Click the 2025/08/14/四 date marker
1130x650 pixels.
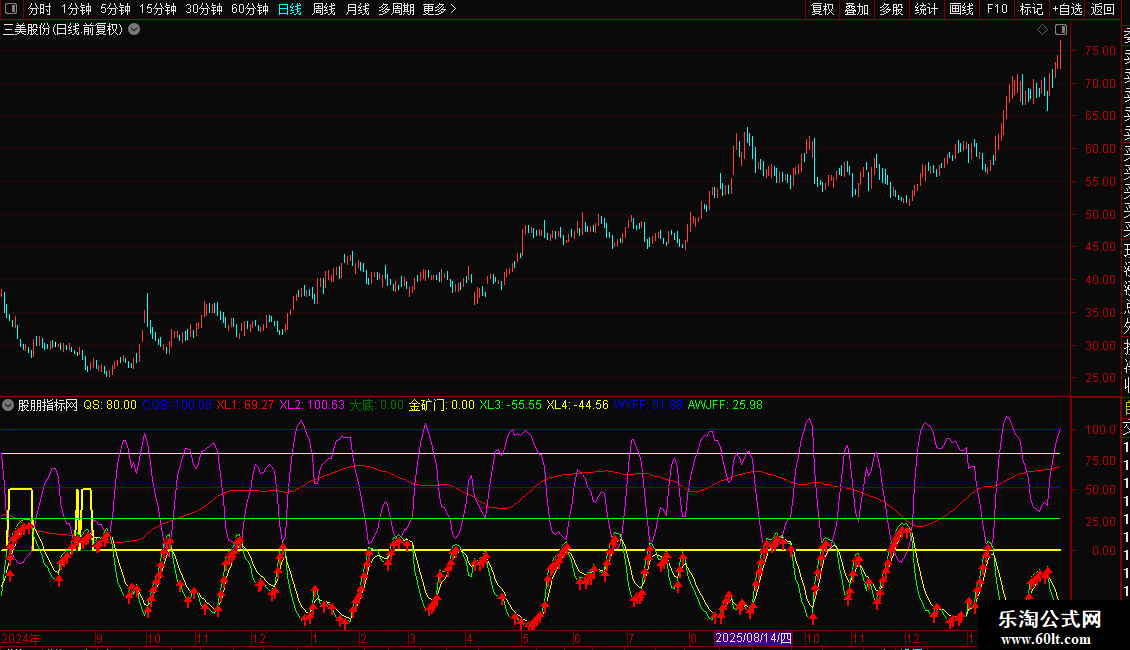[x=753, y=638]
